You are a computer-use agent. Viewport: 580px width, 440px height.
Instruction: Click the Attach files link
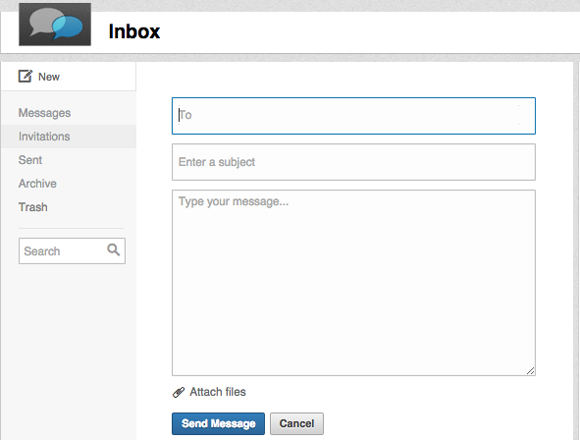pos(218,392)
